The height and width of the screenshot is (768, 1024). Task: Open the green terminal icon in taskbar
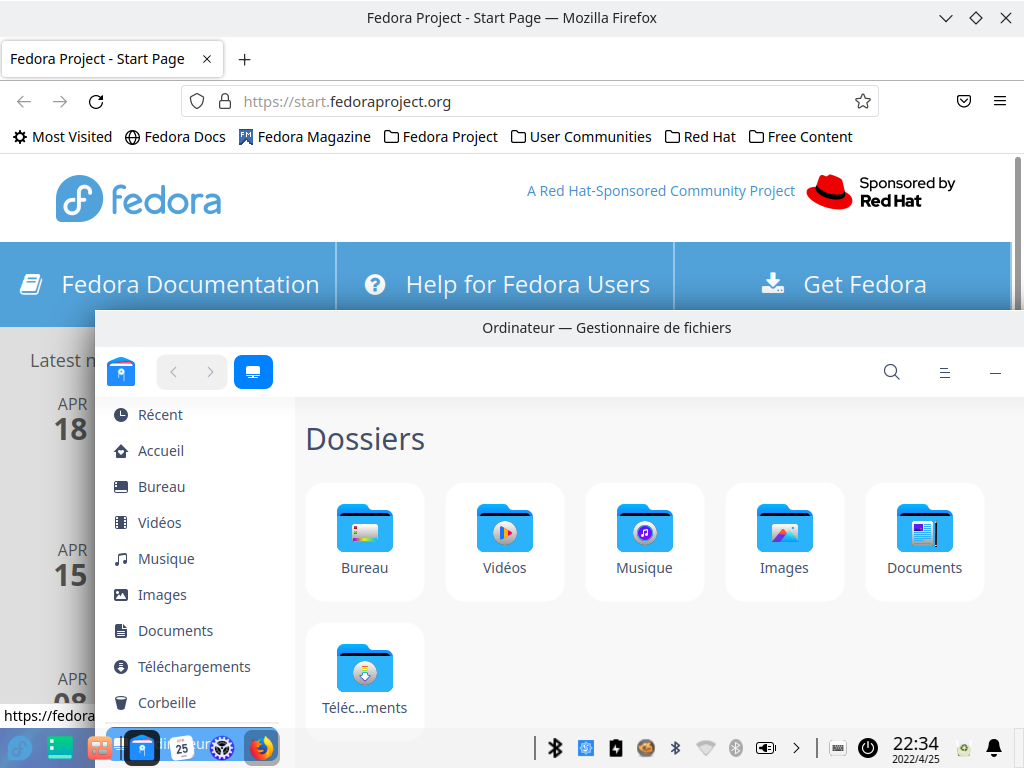click(x=59, y=748)
